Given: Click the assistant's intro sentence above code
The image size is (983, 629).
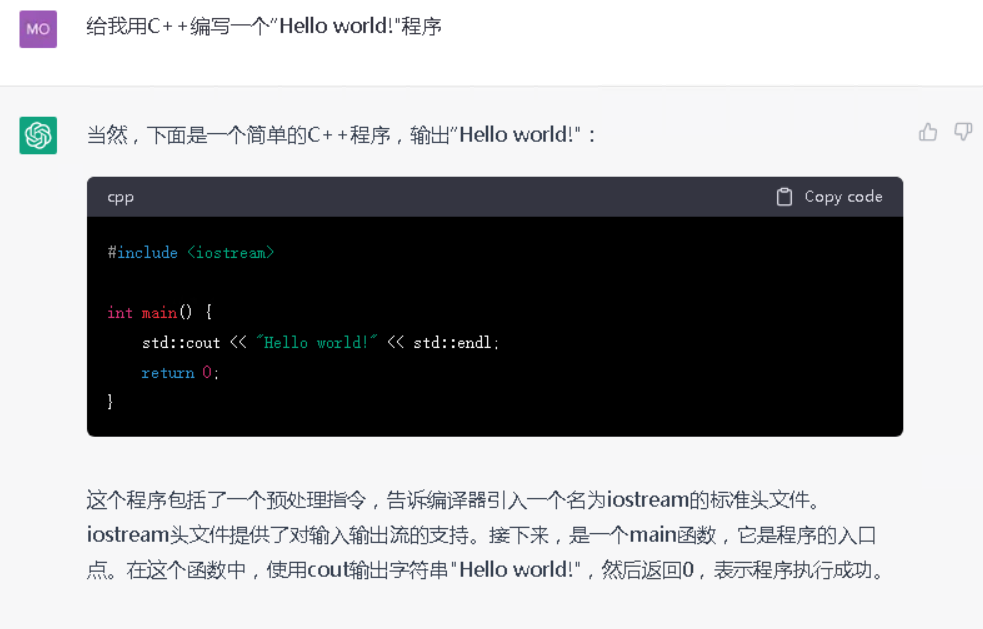Looking at the screenshot, I should pyautogui.click(x=341, y=135).
